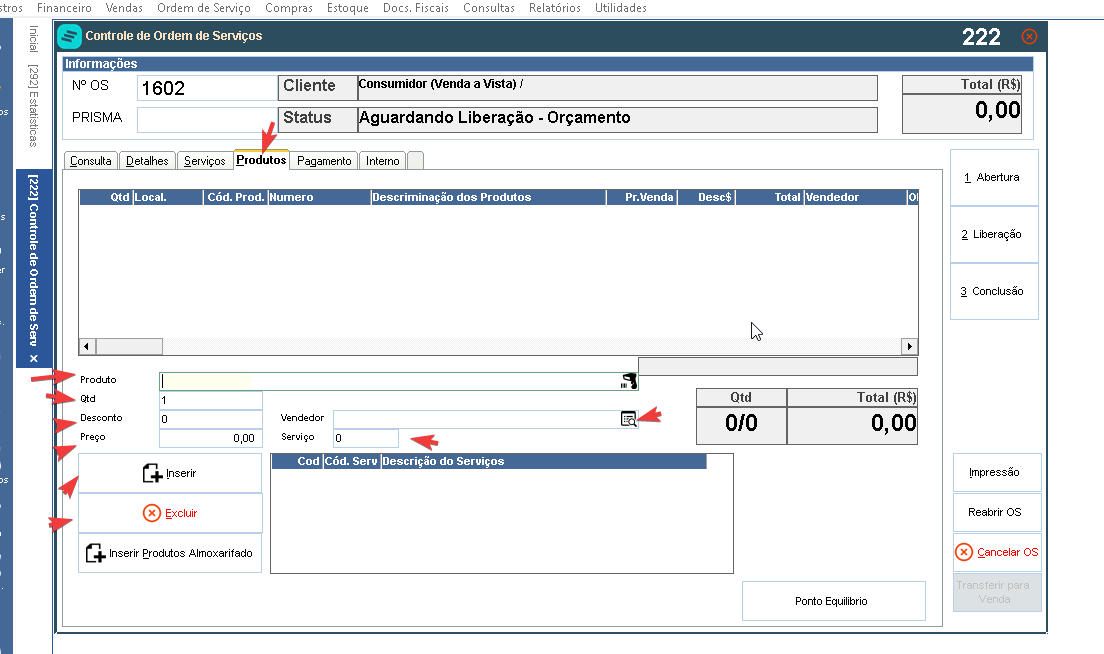Click the Ponto Equilibrio button

[834, 601]
